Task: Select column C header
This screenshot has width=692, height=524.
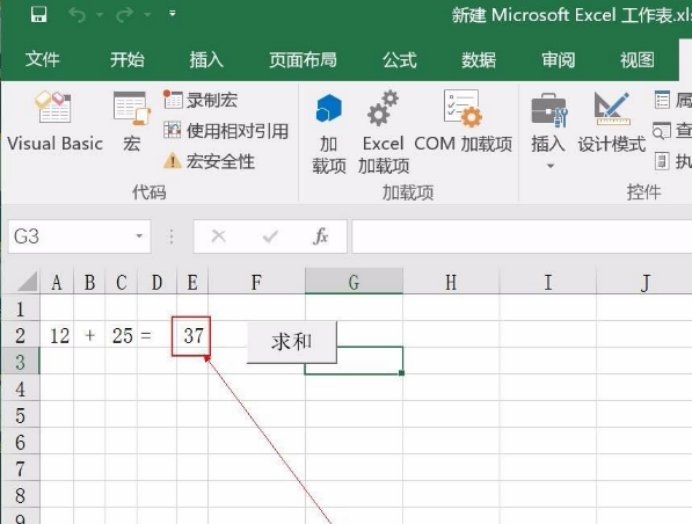Action: (x=121, y=282)
